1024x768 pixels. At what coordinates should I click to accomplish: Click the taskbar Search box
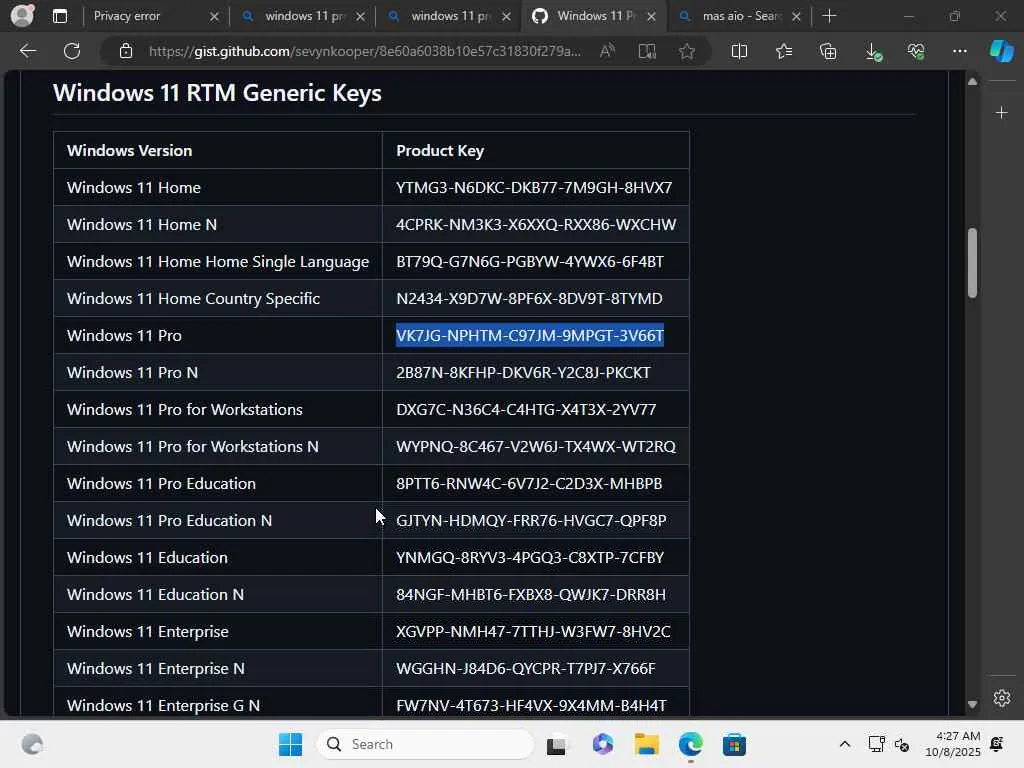(x=425, y=744)
